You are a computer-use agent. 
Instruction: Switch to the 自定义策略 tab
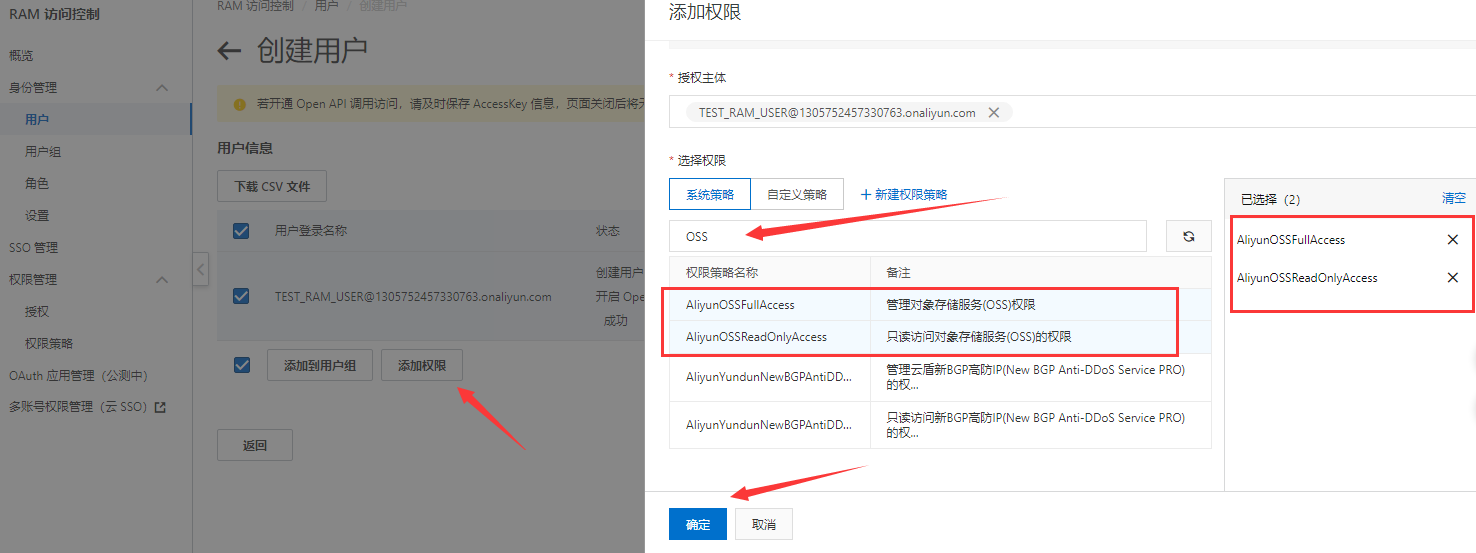coord(797,194)
